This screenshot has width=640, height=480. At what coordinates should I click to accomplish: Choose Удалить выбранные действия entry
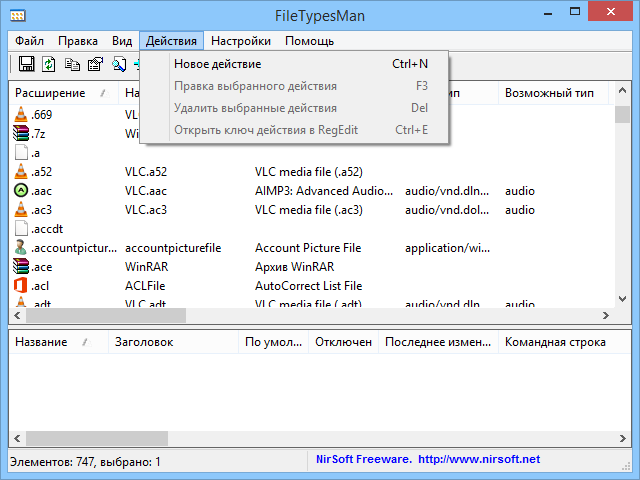[294, 108]
